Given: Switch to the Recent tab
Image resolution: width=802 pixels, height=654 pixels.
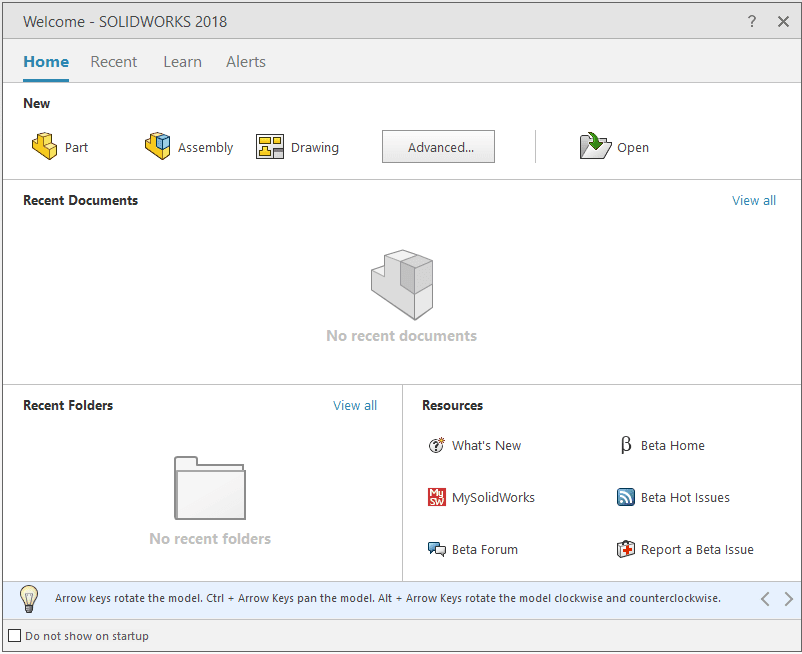Looking at the screenshot, I should pyautogui.click(x=114, y=62).
